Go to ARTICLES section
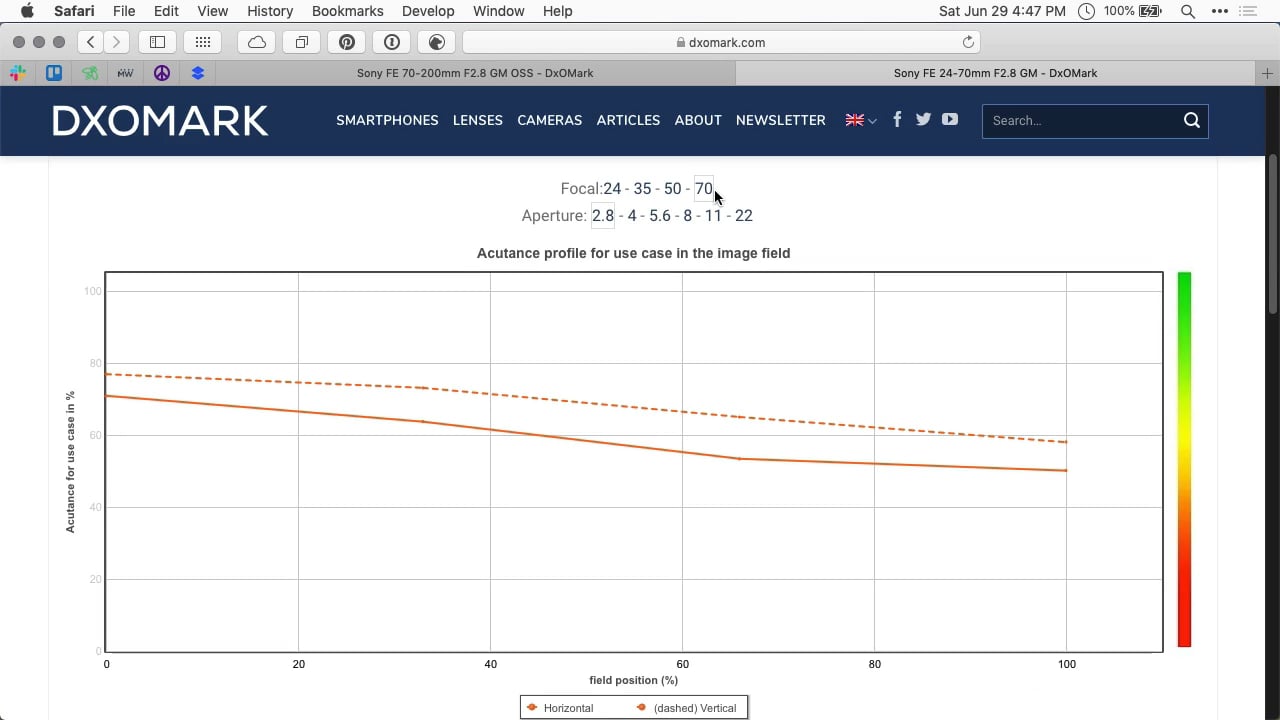The width and height of the screenshot is (1280, 720). pos(628,120)
